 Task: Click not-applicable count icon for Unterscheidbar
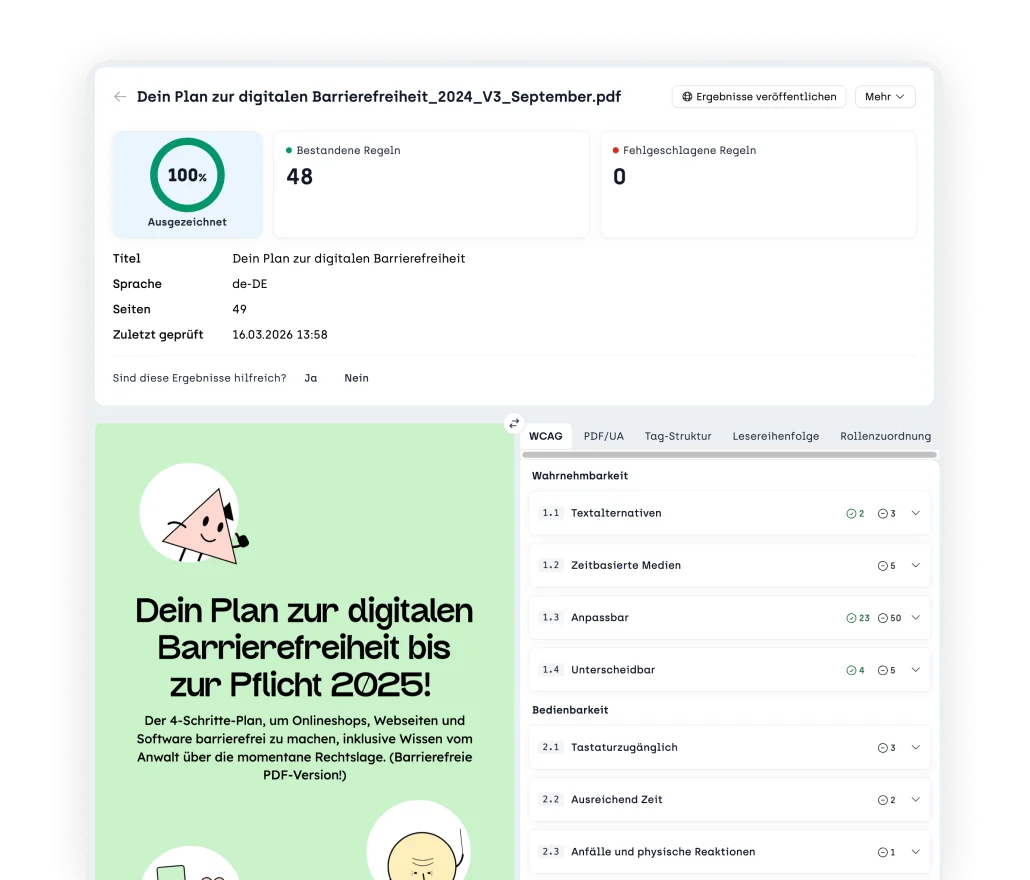click(883, 671)
